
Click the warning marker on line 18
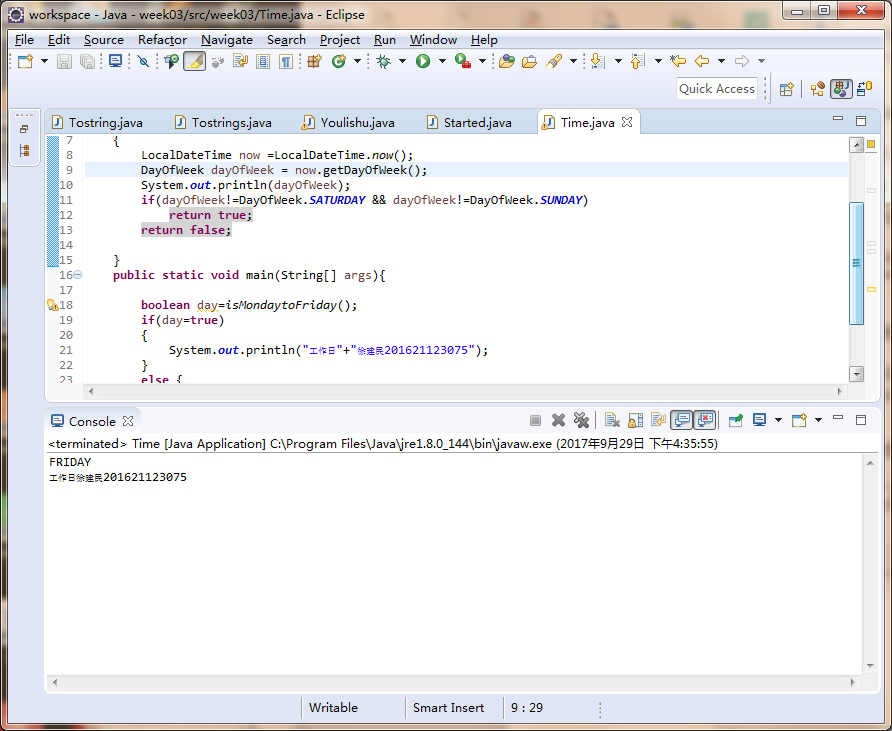click(52, 305)
